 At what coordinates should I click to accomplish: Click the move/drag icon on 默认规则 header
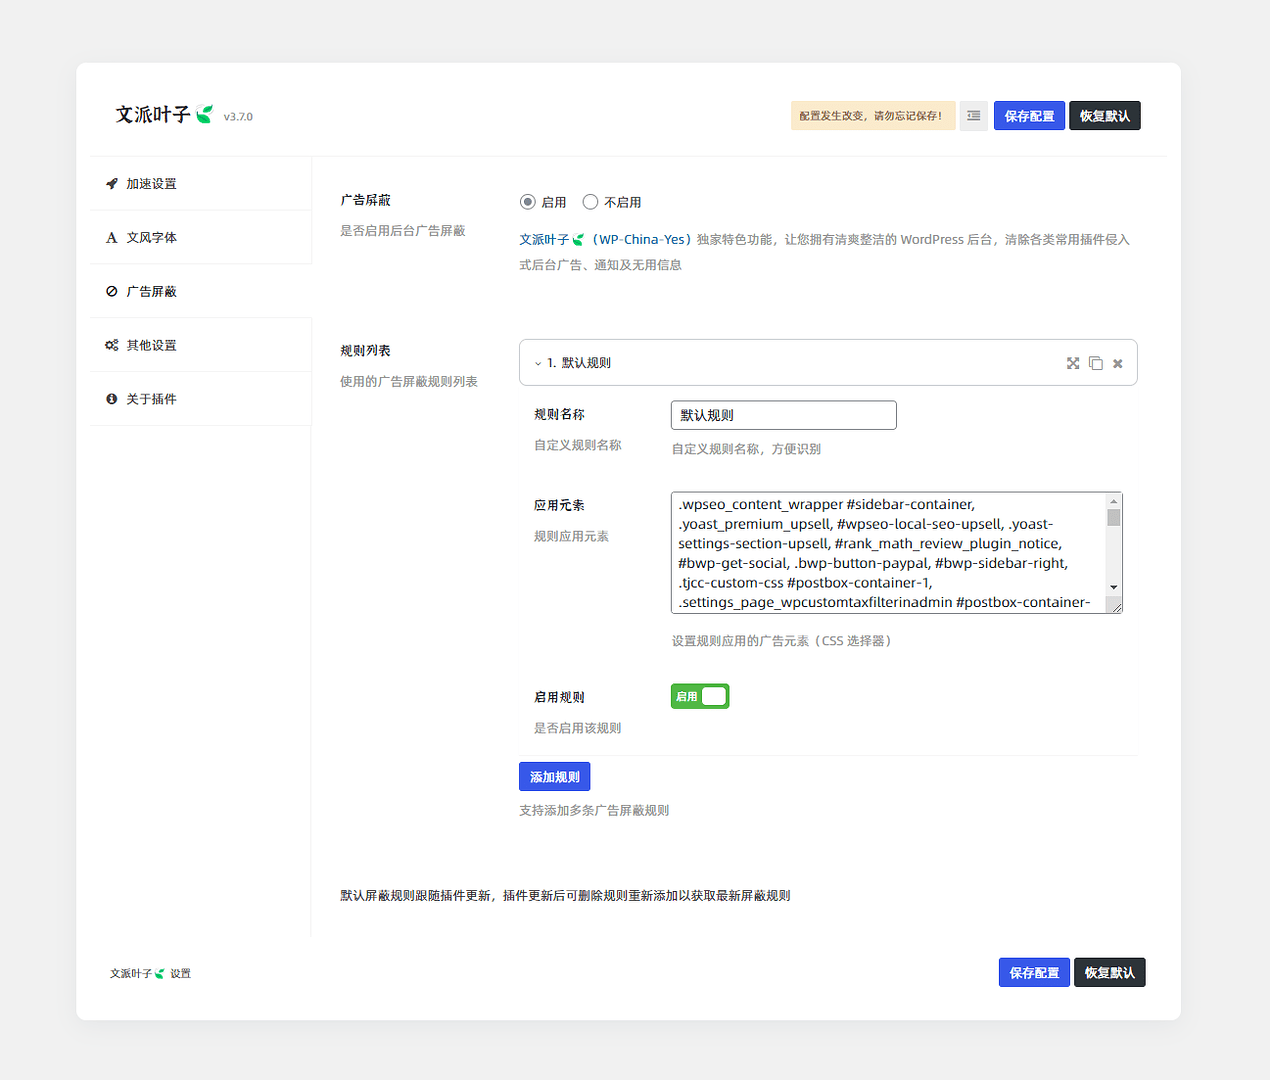[x=1073, y=363]
